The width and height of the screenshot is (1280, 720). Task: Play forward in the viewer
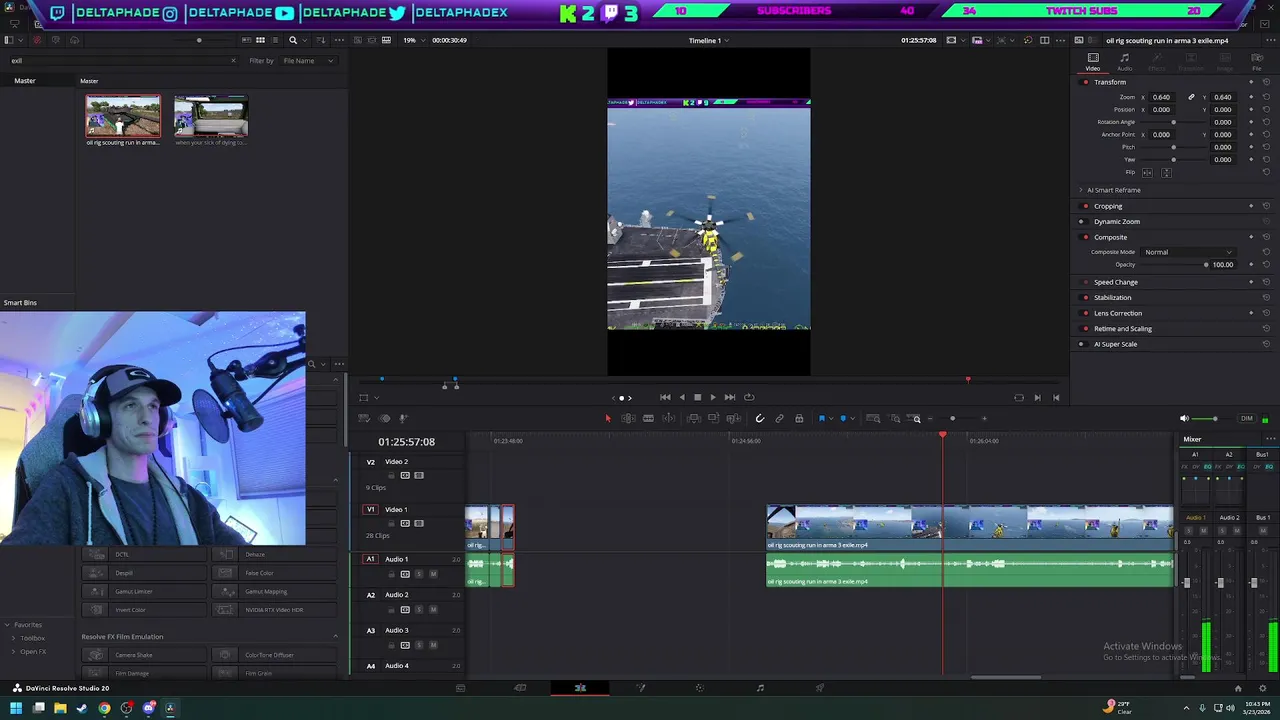pos(713,397)
